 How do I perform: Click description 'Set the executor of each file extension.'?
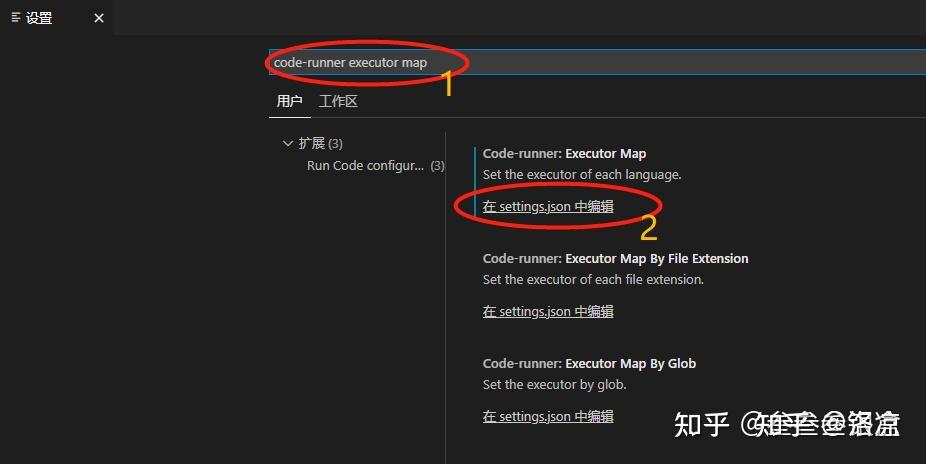click(593, 280)
